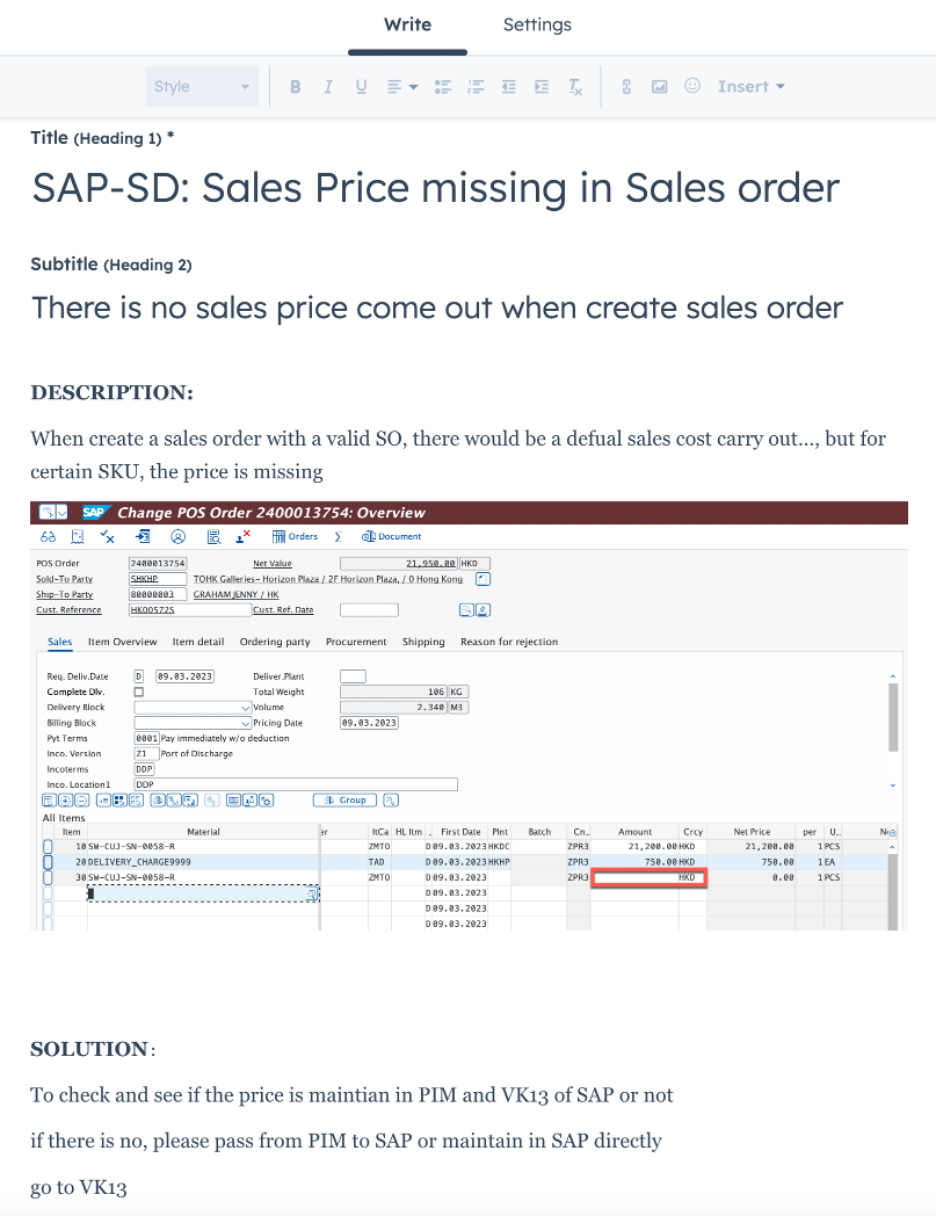Select the Write tab
The height and width of the screenshot is (1216, 936).
(407, 25)
